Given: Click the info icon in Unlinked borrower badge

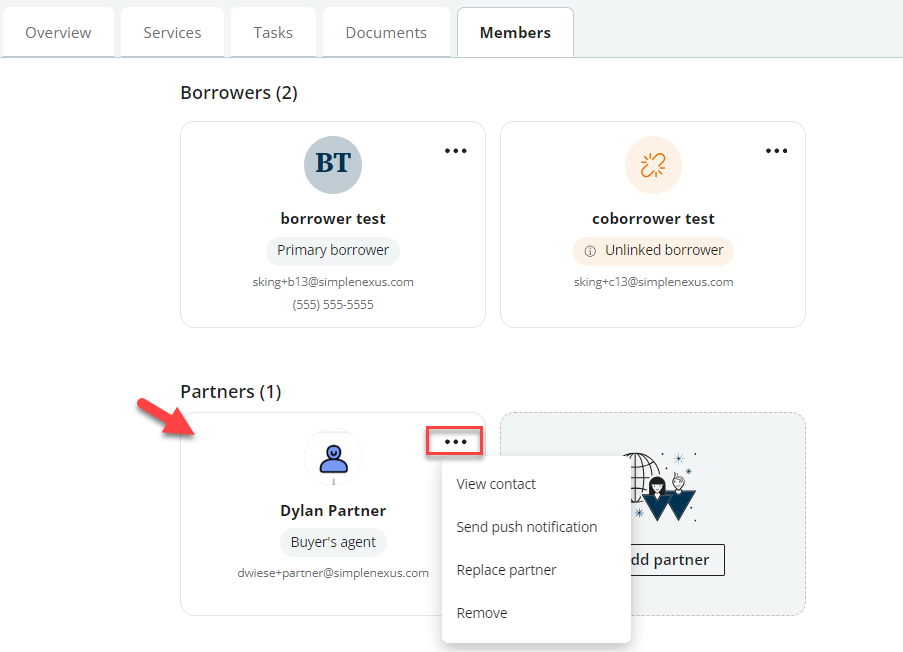Looking at the screenshot, I should pos(590,251).
